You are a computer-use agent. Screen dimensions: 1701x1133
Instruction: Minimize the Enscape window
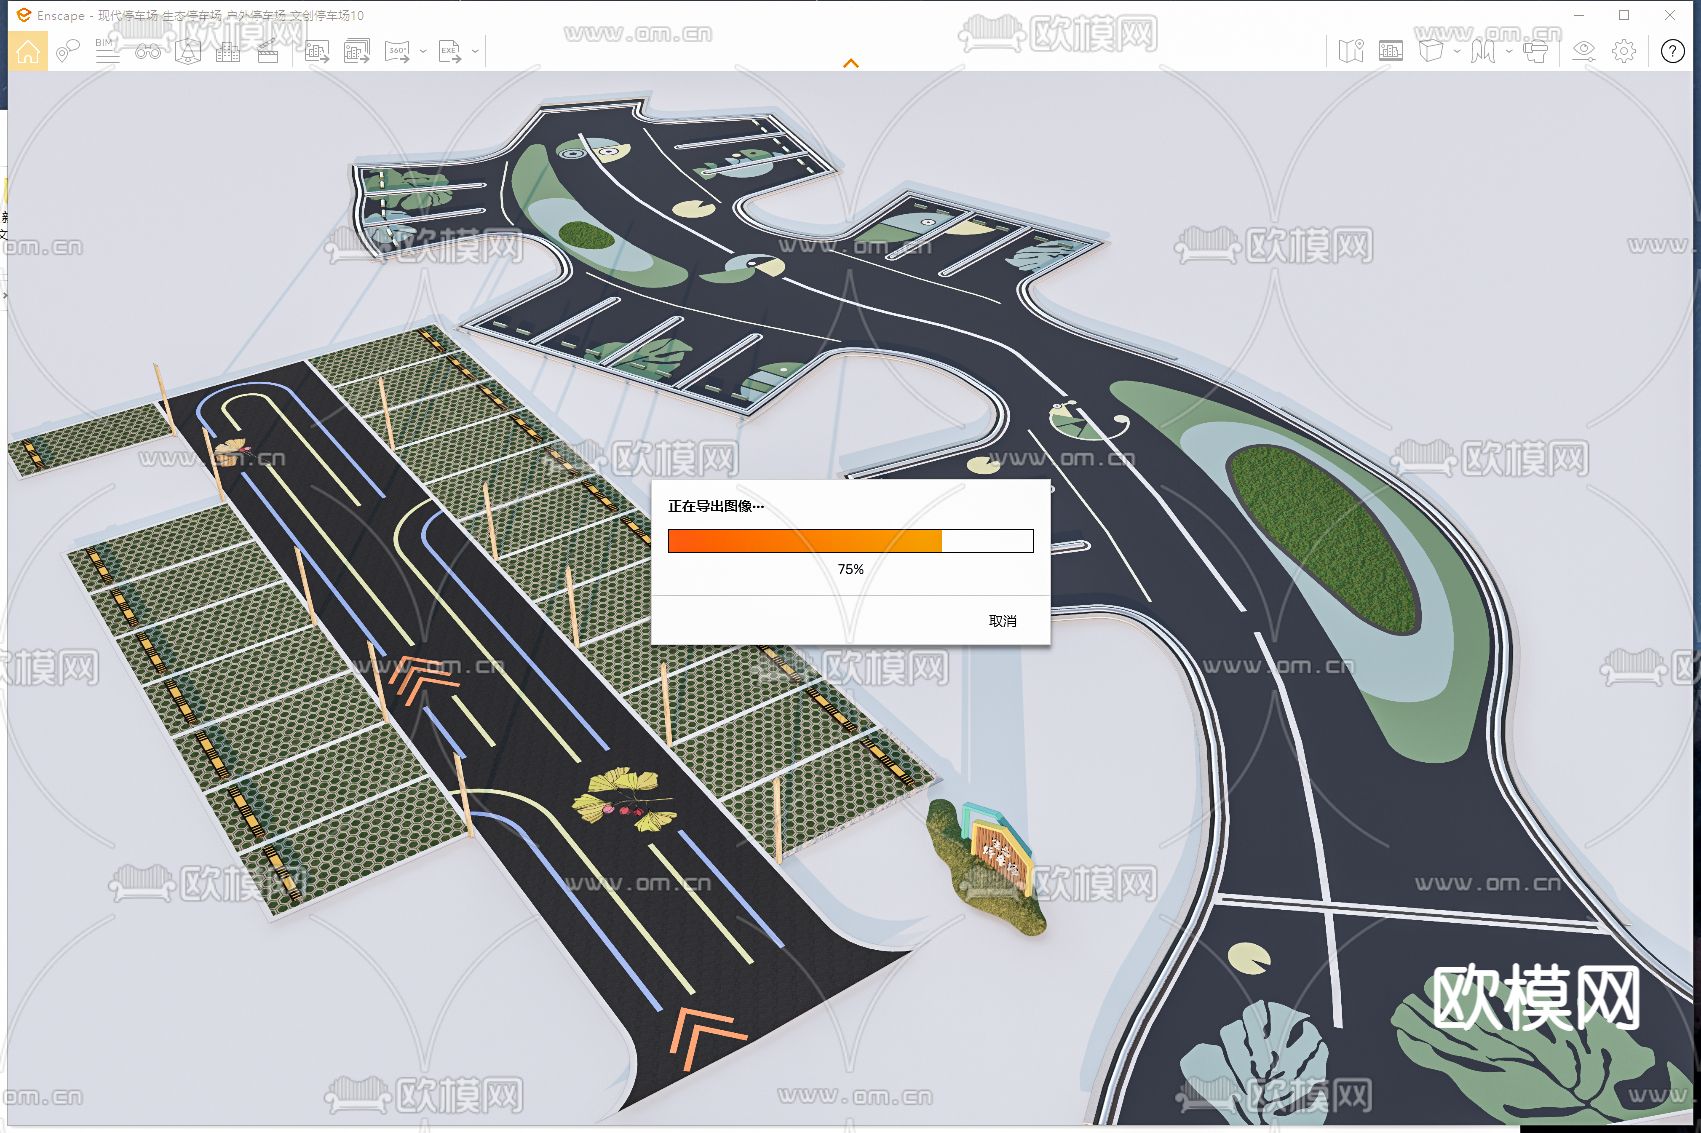click(1580, 15)
